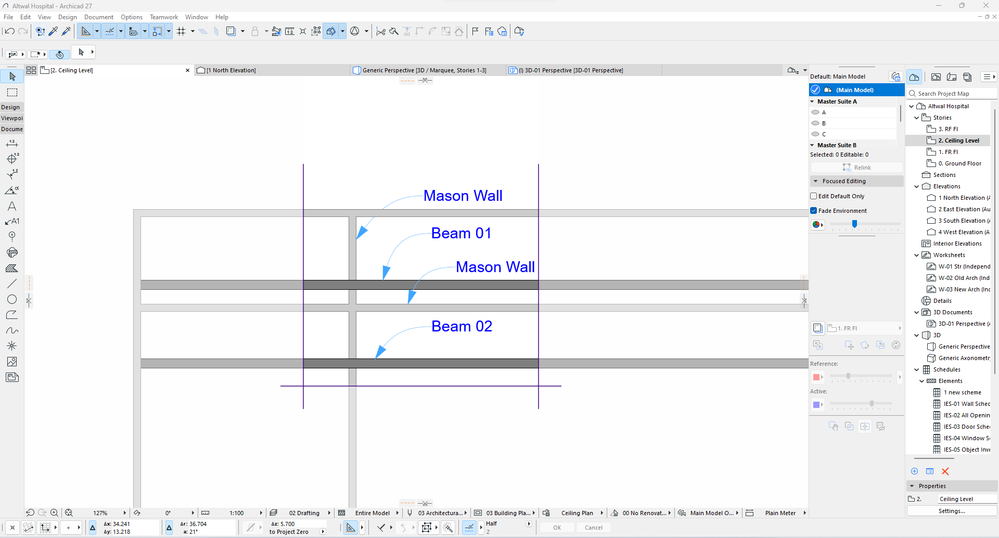Click the OK button in bottom bar

557,527
